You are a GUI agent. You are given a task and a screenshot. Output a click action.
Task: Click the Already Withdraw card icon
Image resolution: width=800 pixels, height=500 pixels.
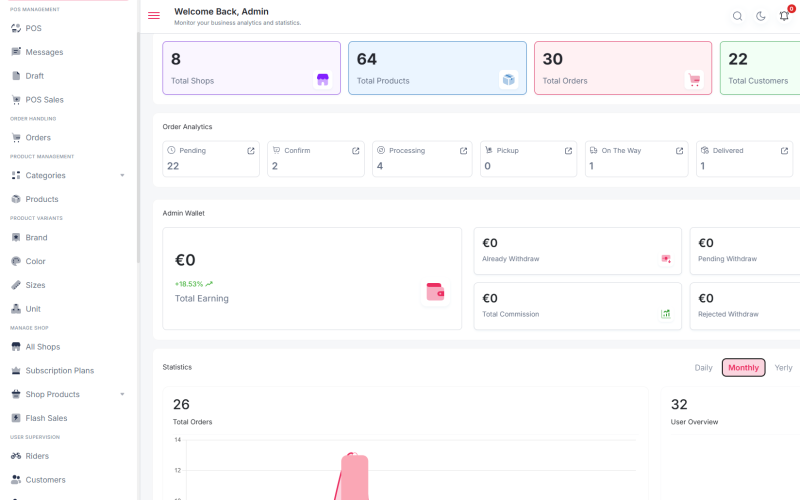666,259
